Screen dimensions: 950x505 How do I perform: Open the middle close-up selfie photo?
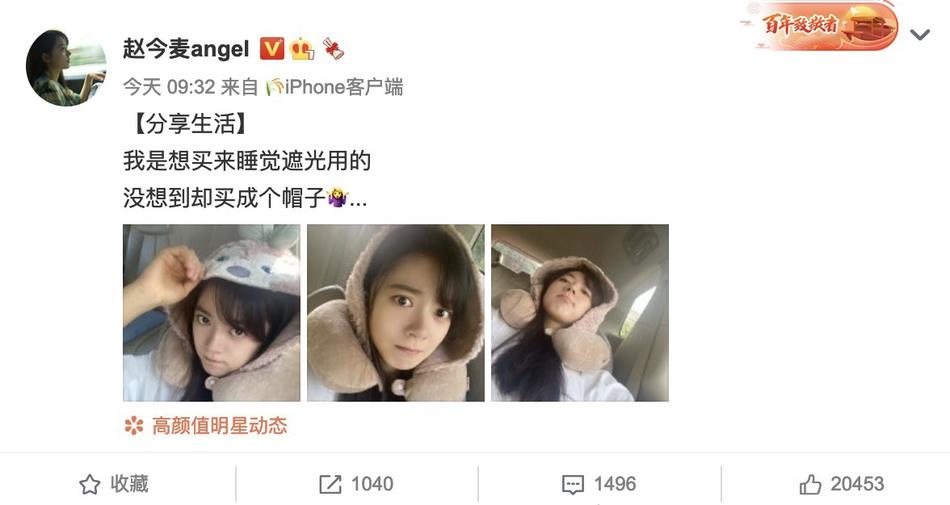pos(396,312)
